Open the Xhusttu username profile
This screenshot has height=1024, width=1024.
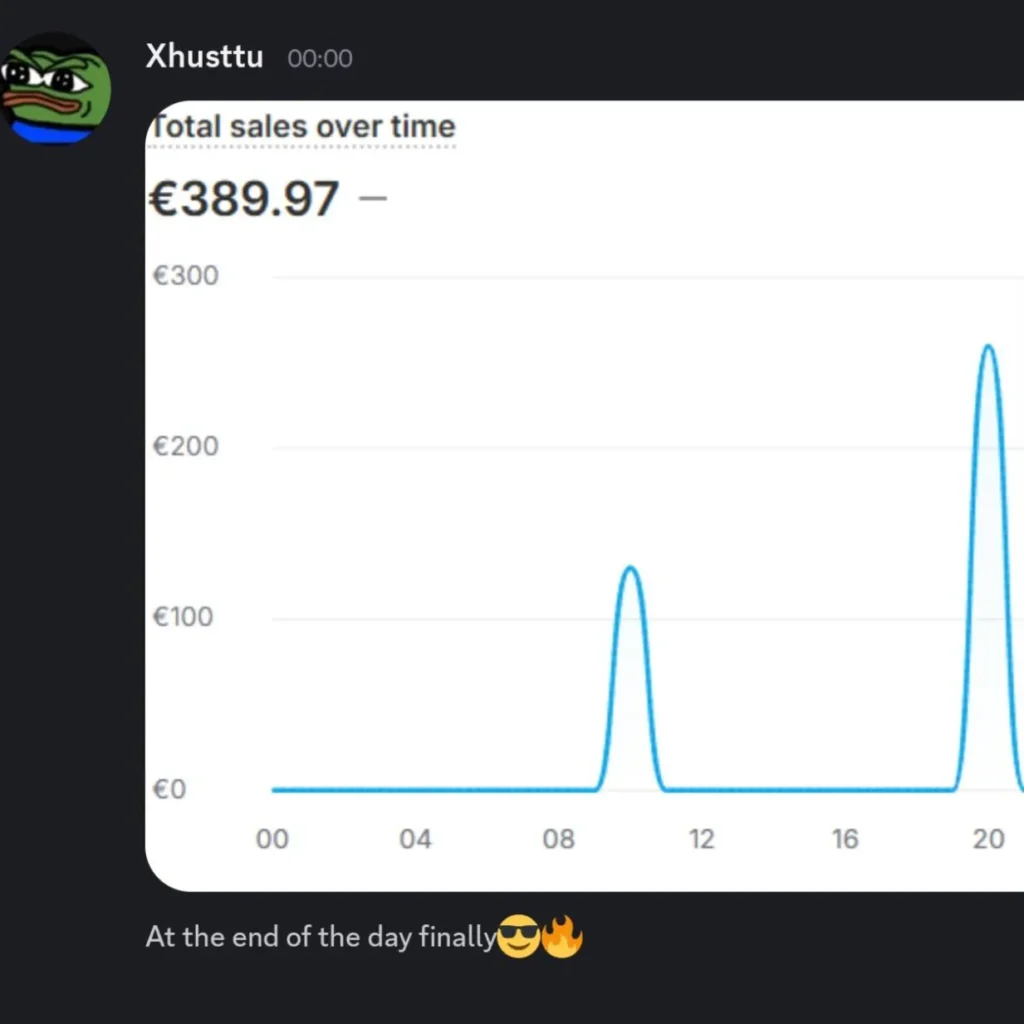tap(204, 56)
